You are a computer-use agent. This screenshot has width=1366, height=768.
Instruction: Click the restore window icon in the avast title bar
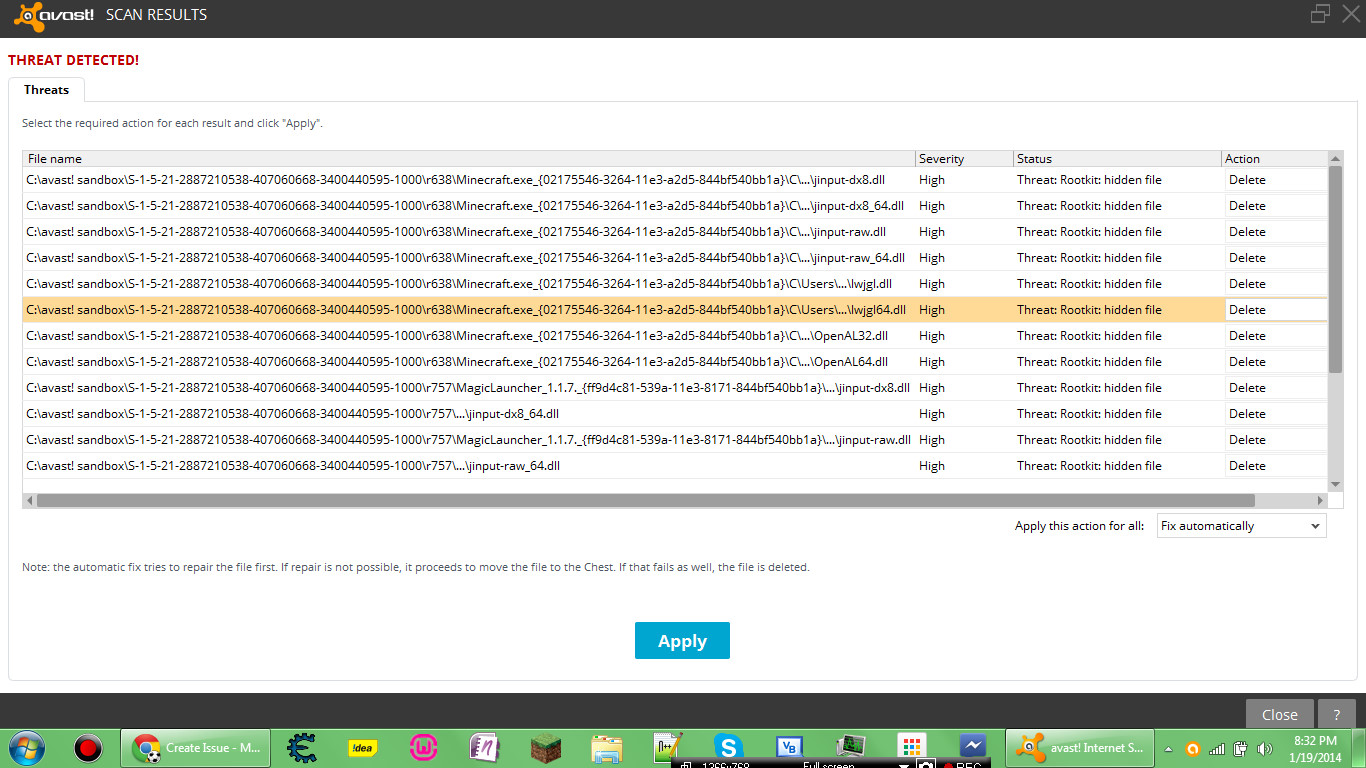[x=1320, y=13]
